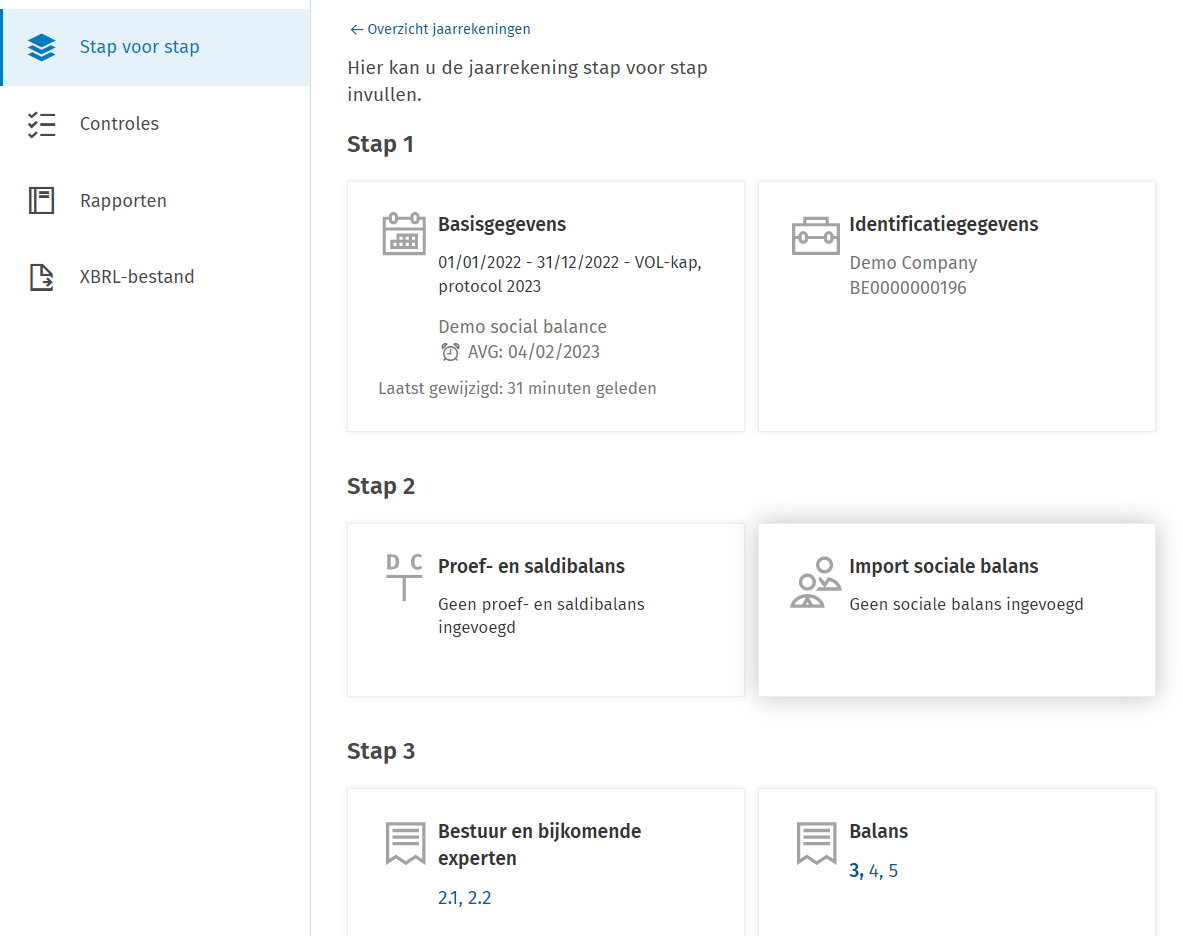Click the people icon on Import sociale balans
This screenshot has height=936, width=1183.
tap(815, 582)
